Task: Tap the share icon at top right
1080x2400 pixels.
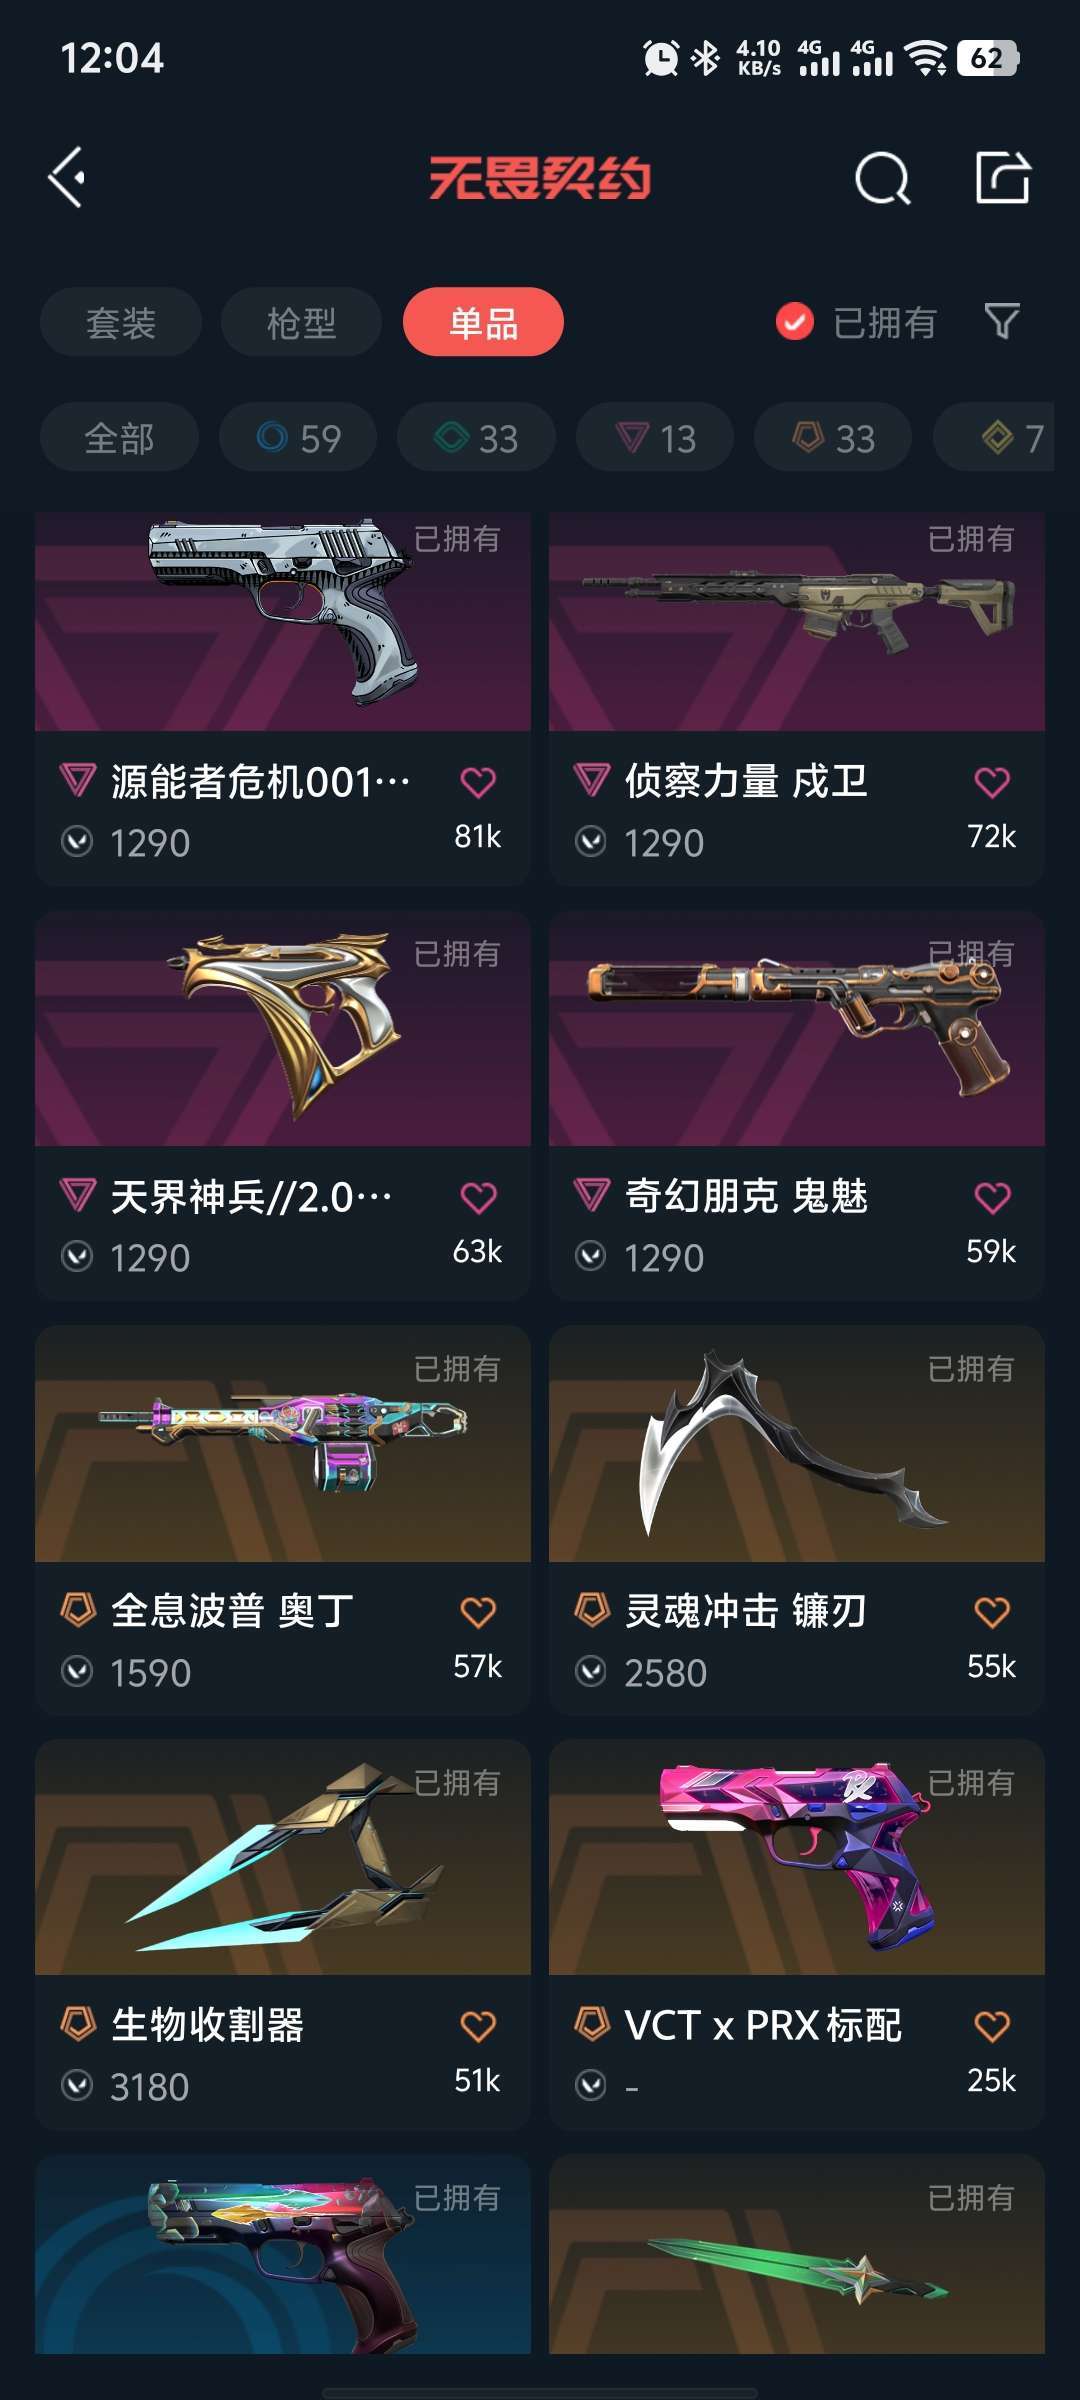Action: (1003, 178)
